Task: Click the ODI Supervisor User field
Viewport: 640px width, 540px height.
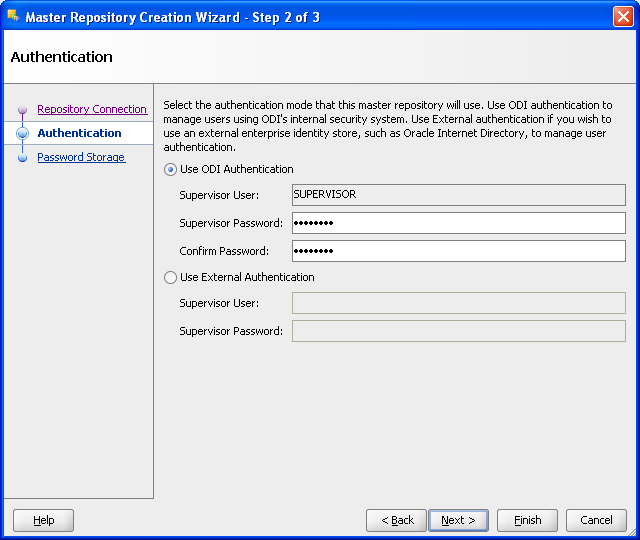Action: (459, 195)
